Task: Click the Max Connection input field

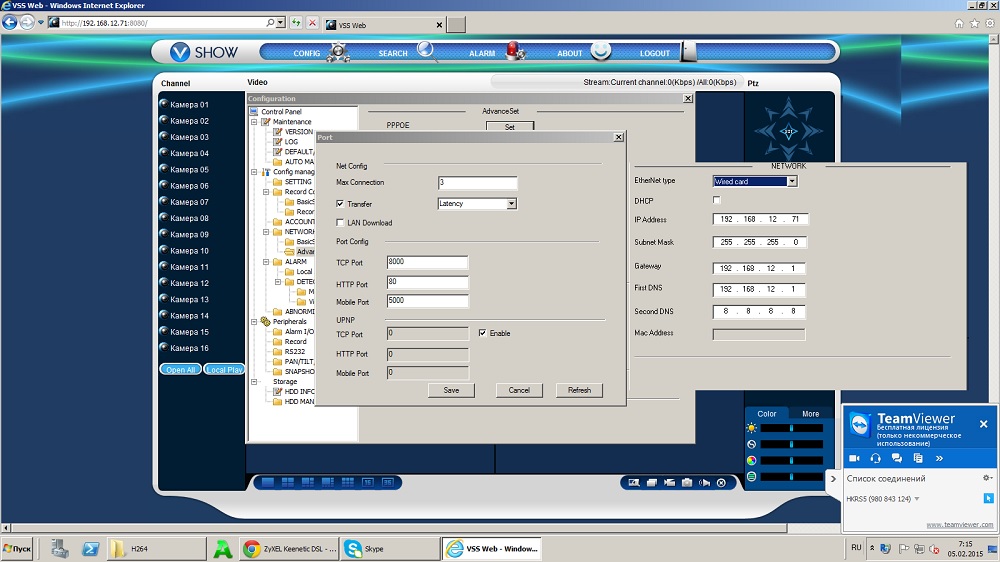Action: (x=478, y=183)
